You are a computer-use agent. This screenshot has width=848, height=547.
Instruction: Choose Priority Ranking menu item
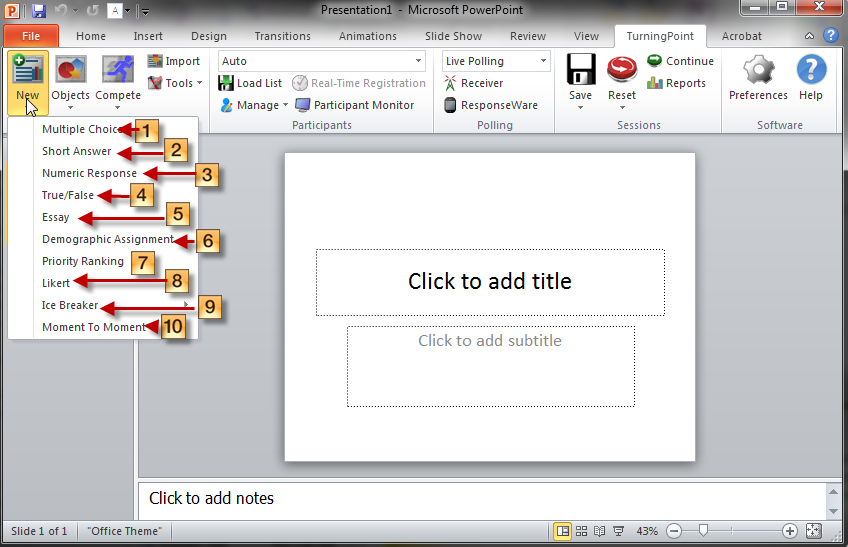click(103, 261)
